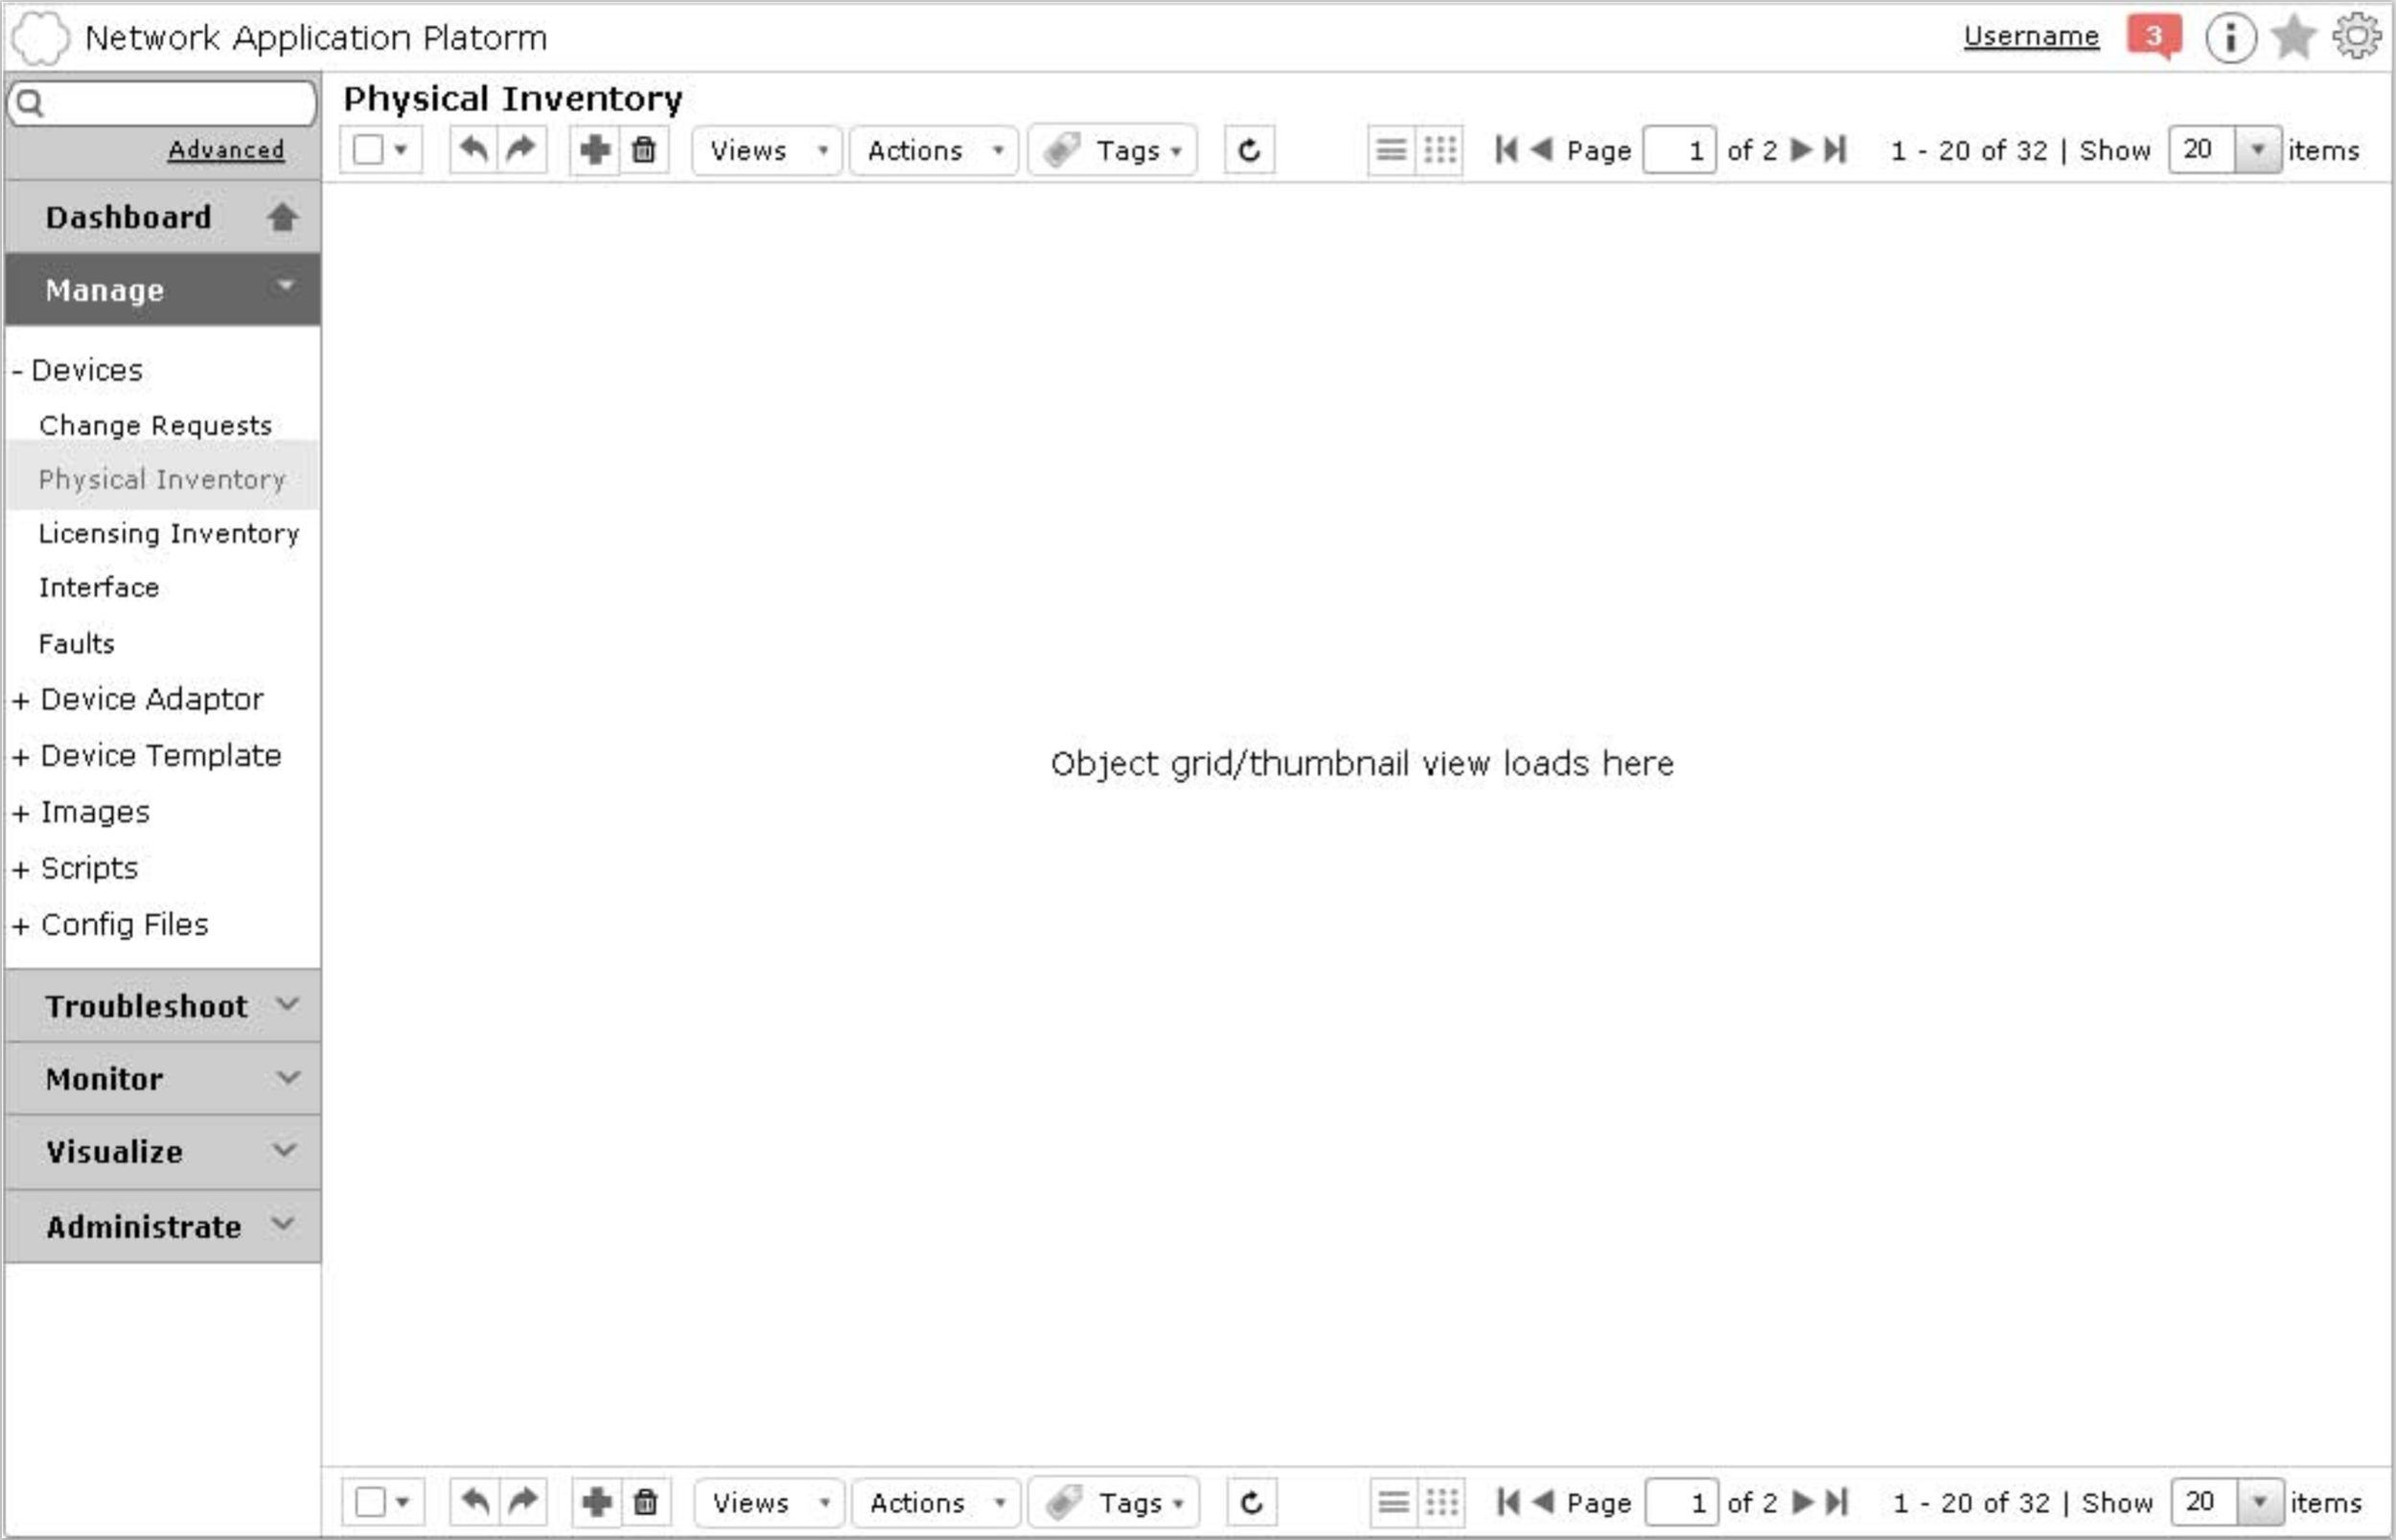Open the top Tags dropdown
This screenshot has width=2396, height=1540.
click(x=1113, y=150)
